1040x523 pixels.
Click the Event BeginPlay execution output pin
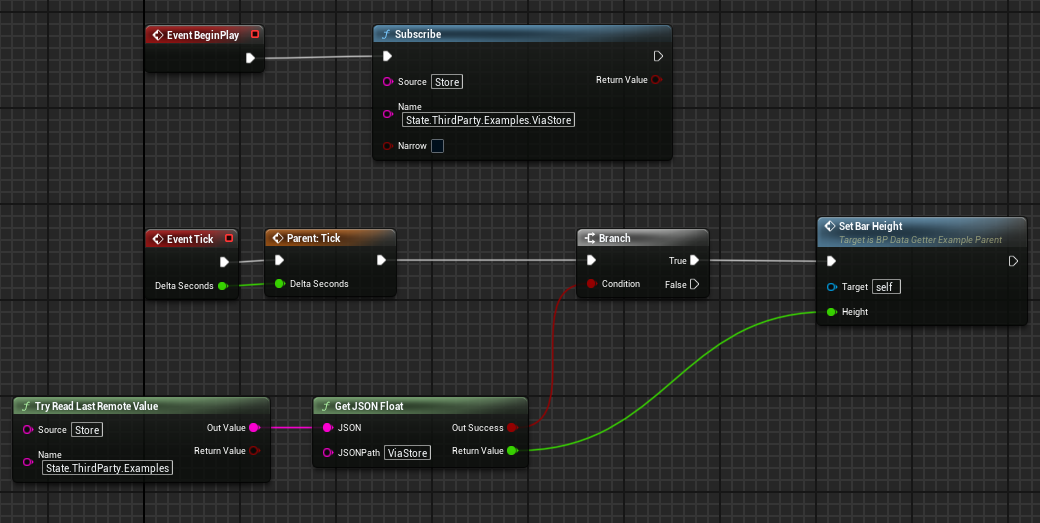[x=250, y=58]
